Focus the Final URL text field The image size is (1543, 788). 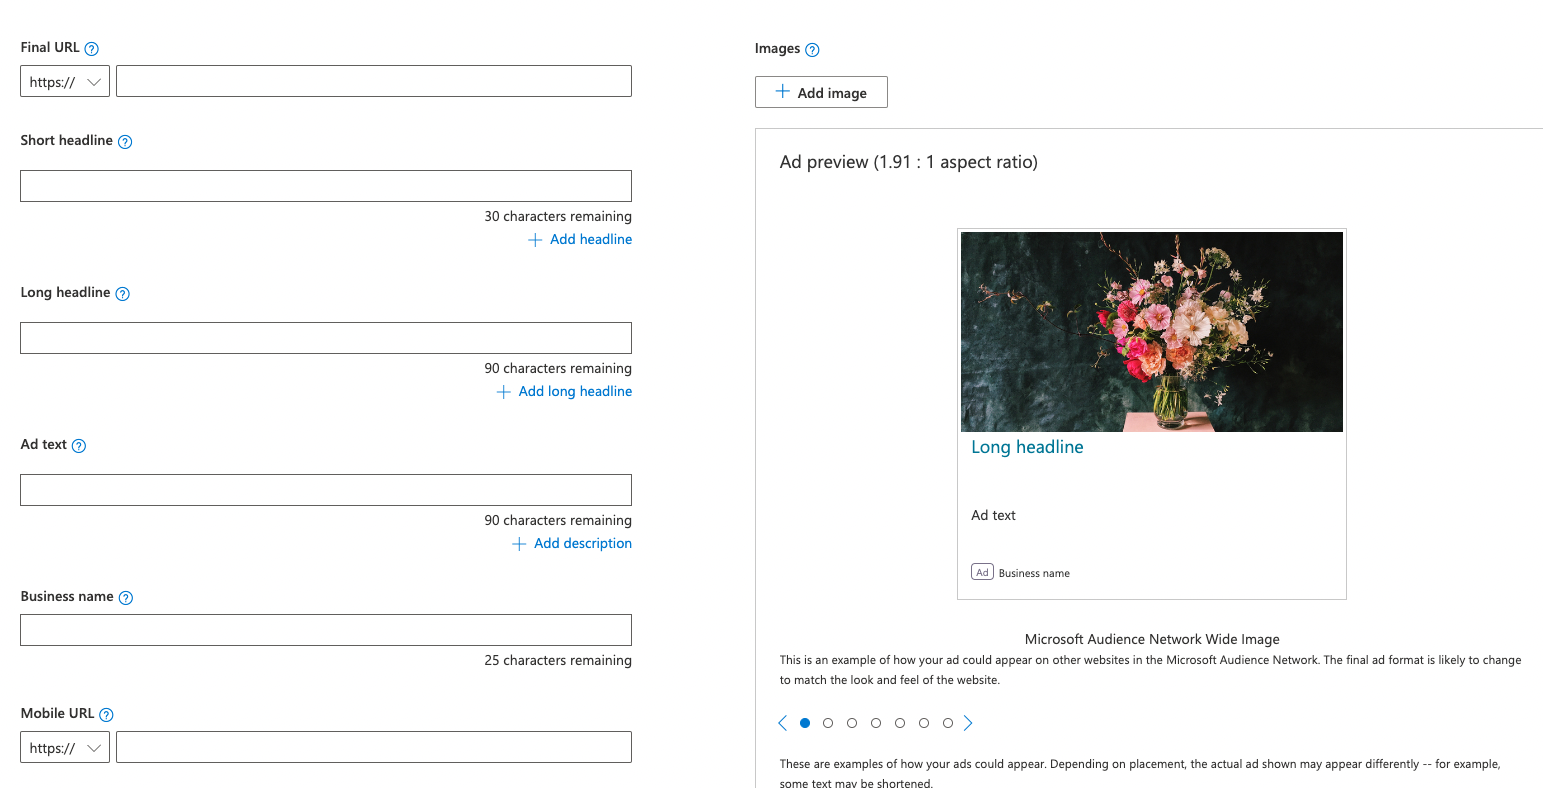point(374,81)
